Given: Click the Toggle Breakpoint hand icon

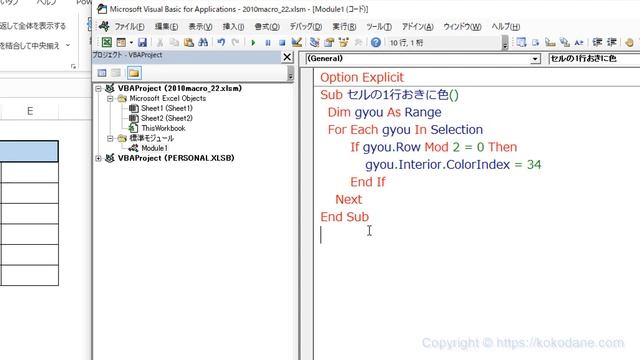Looking at the screenshot, I should (x=629, y=42).
